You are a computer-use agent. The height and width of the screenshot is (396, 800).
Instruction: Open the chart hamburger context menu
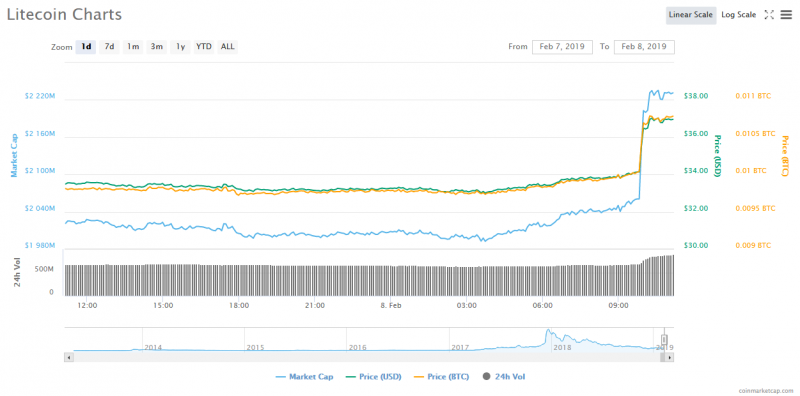(786, 15)
